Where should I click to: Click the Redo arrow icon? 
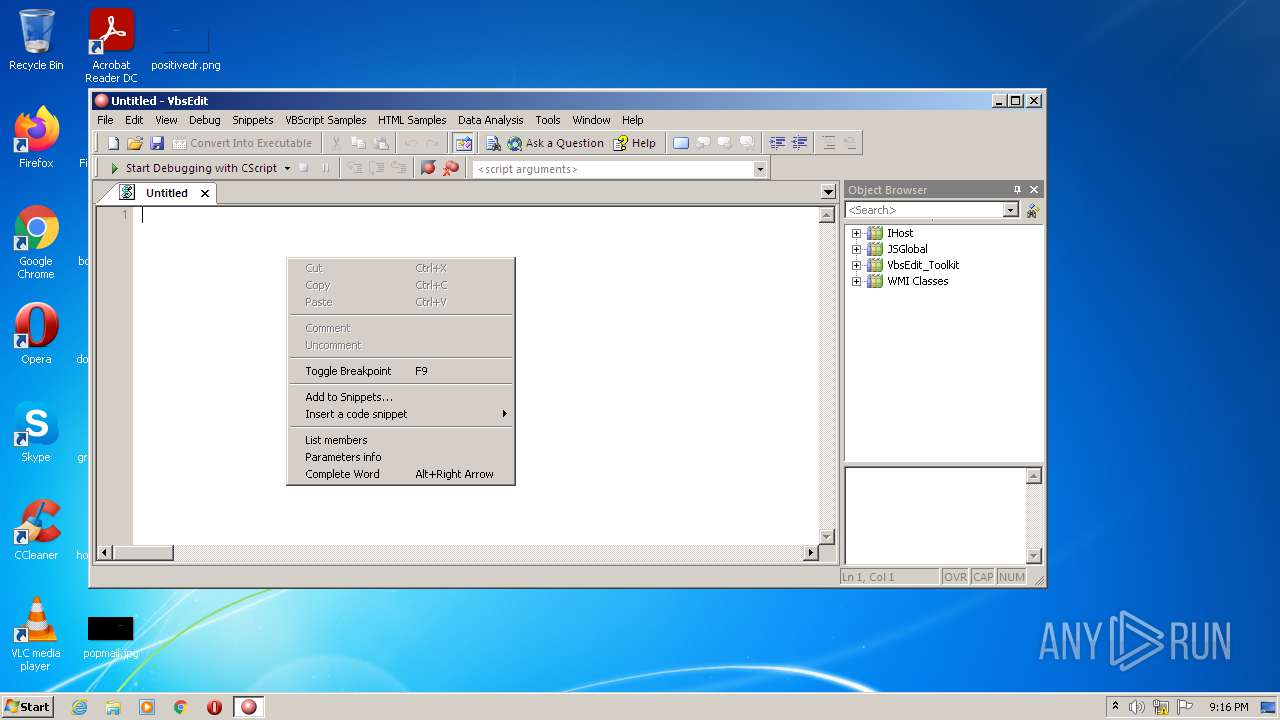point(432,143)
